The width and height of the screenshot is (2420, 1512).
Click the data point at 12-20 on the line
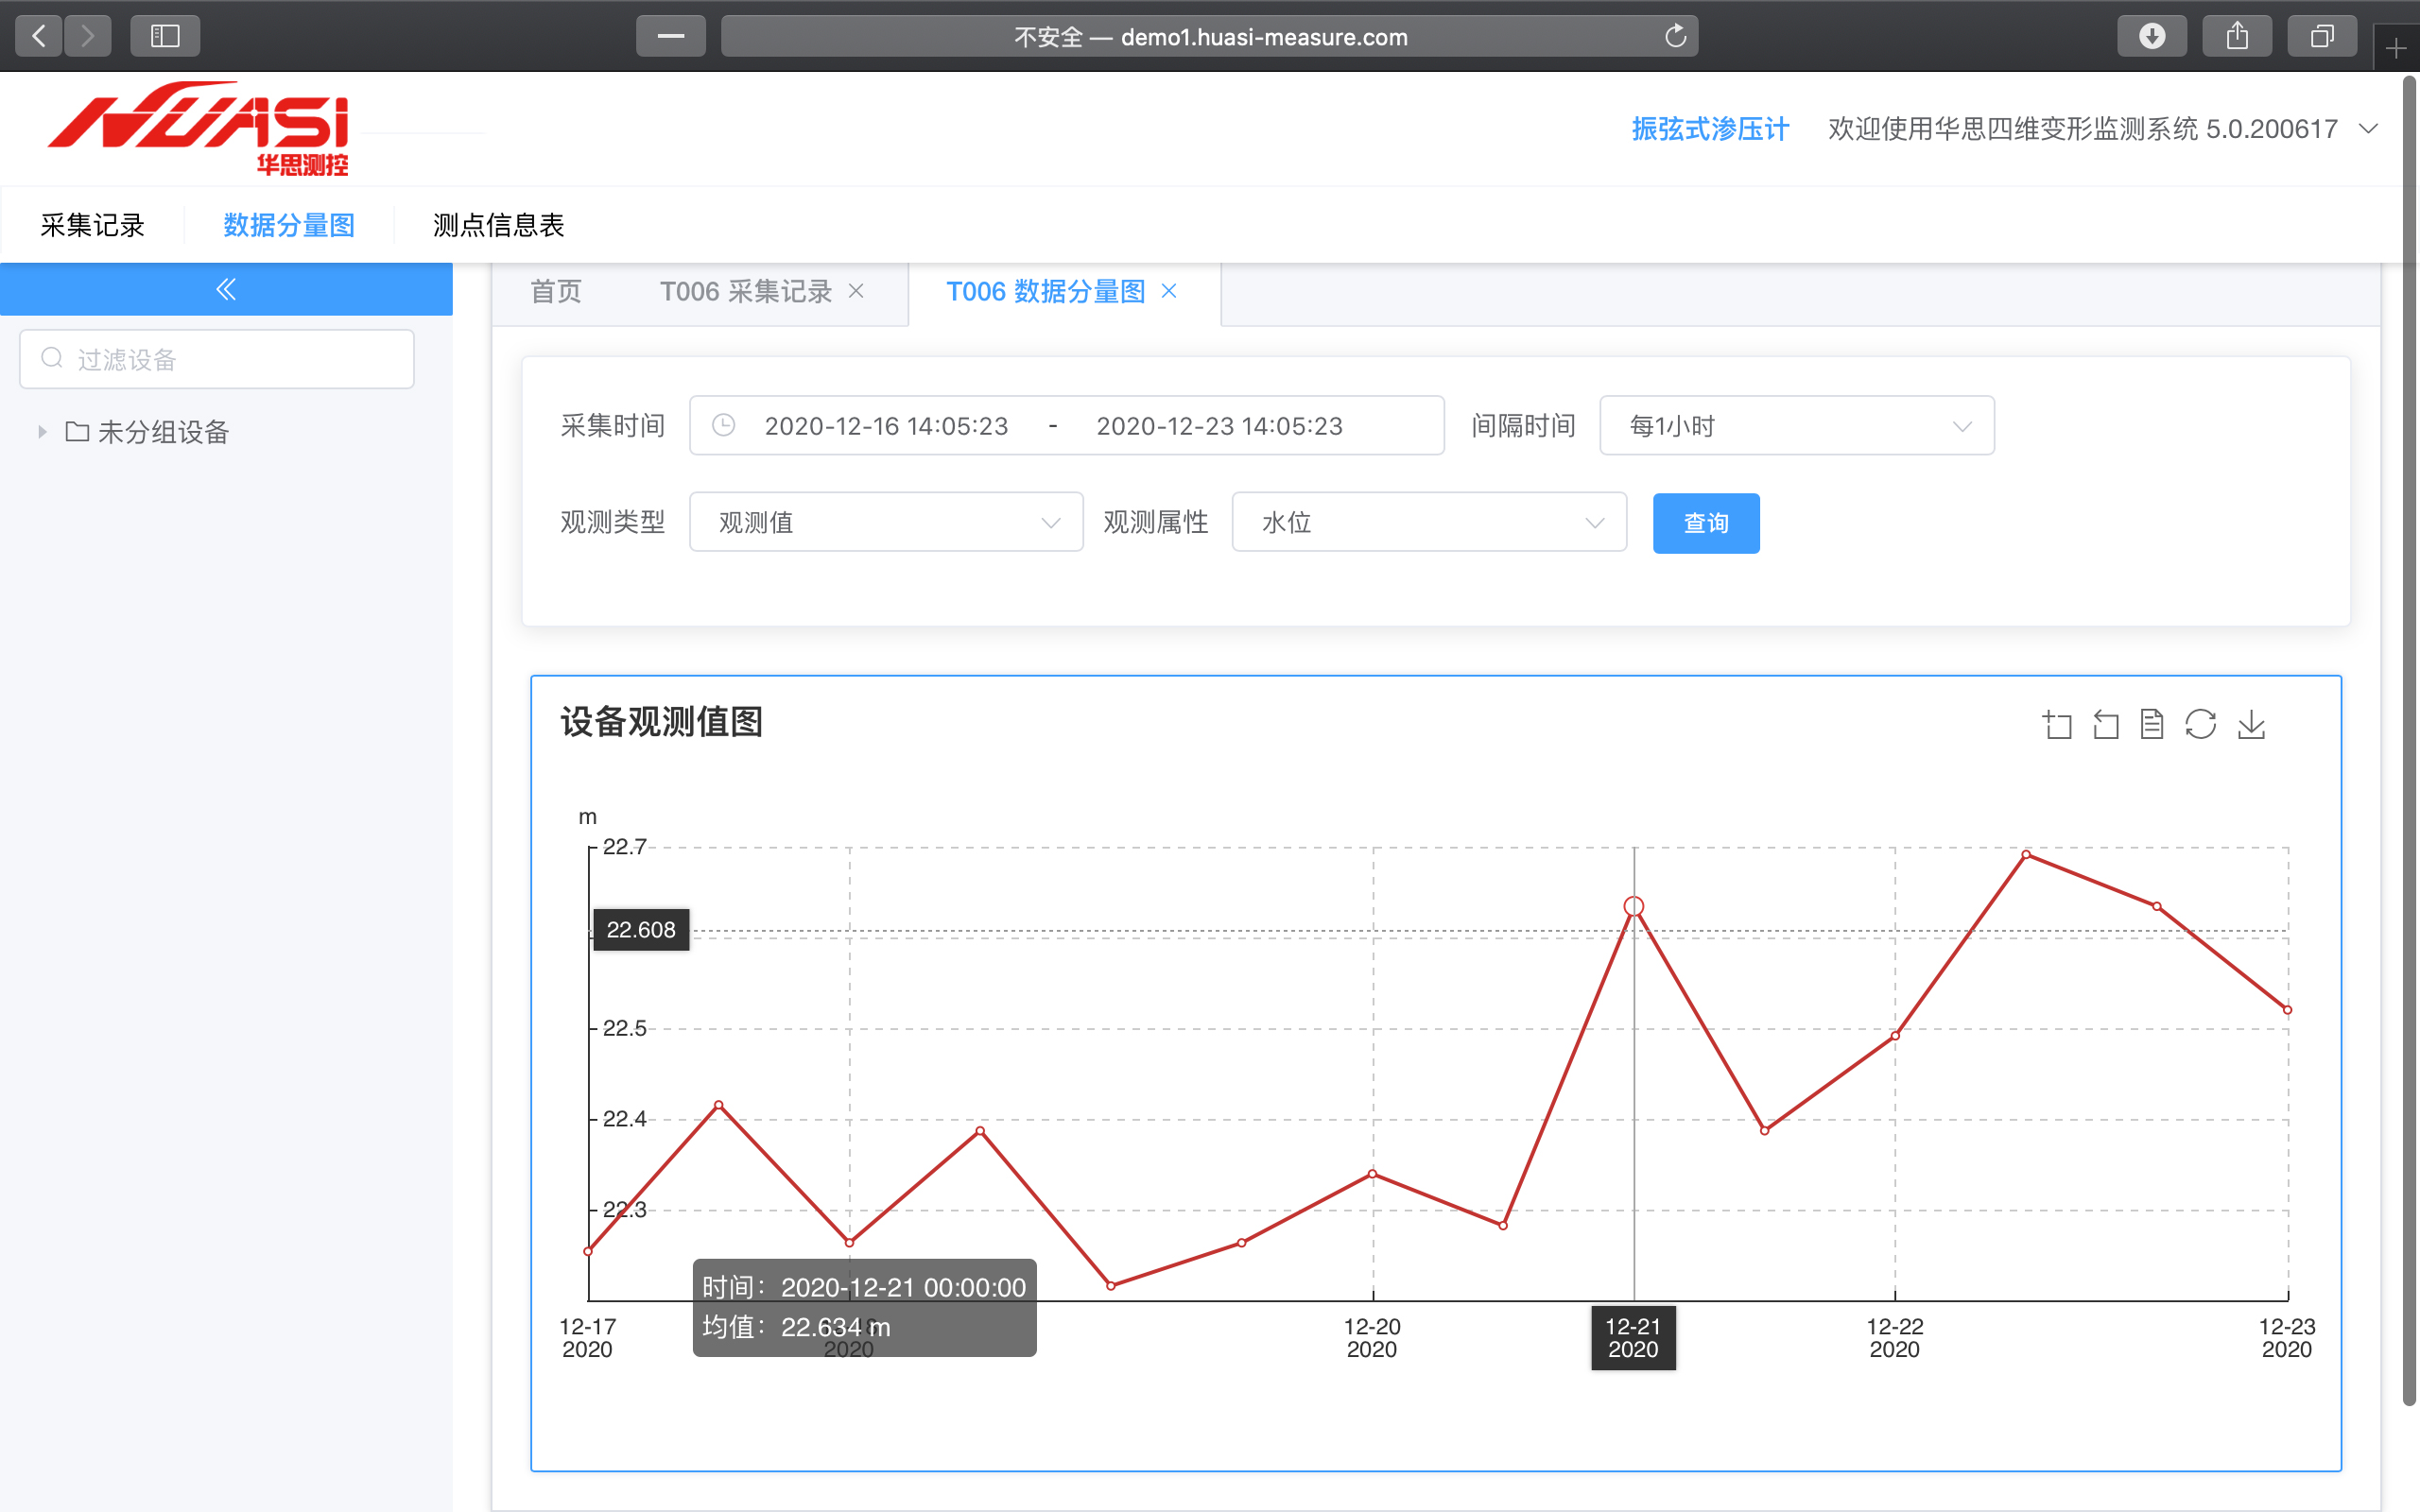click(1372, 1174)
